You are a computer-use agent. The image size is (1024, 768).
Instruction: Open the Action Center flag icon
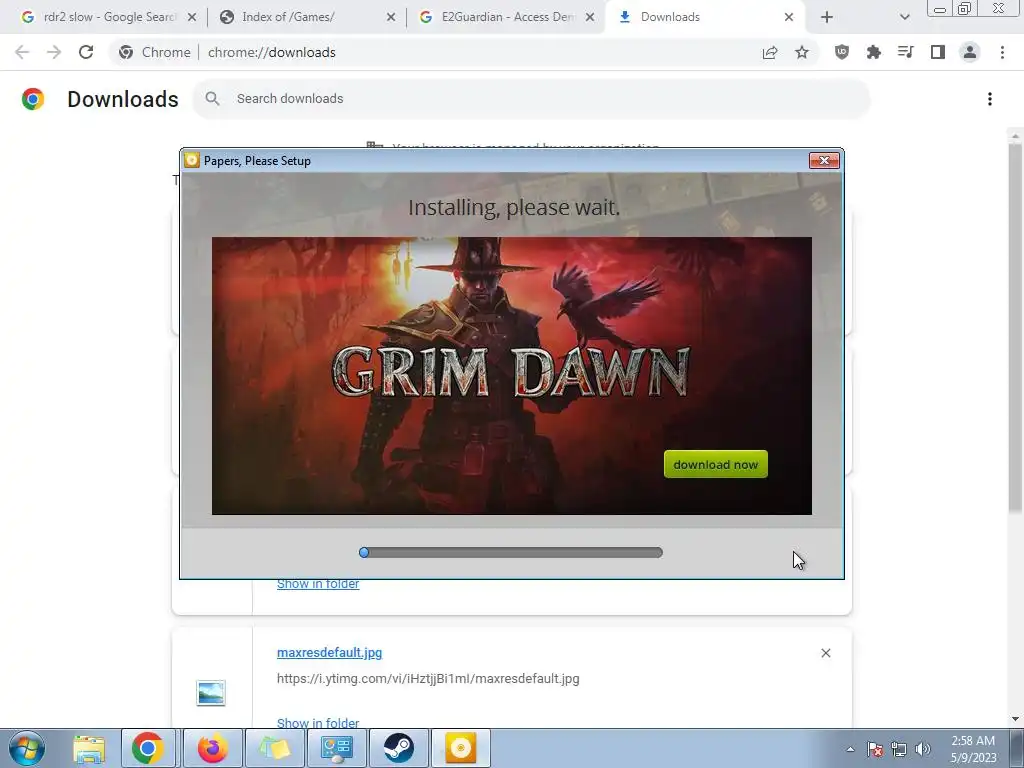[875, 749]
